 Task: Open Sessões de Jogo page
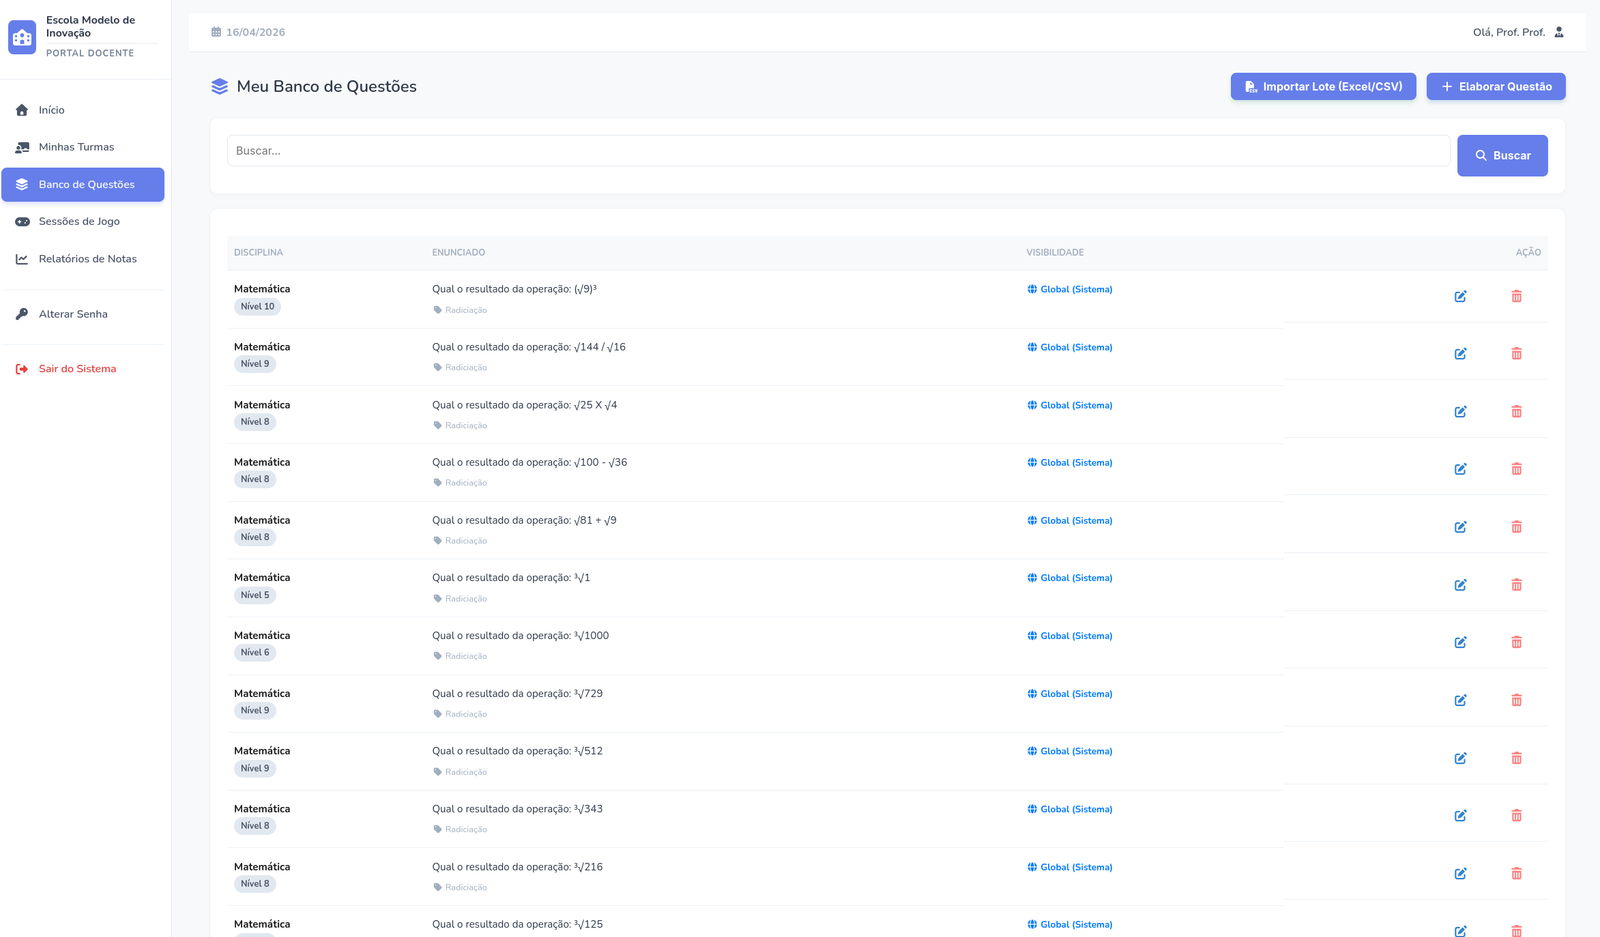79,221
